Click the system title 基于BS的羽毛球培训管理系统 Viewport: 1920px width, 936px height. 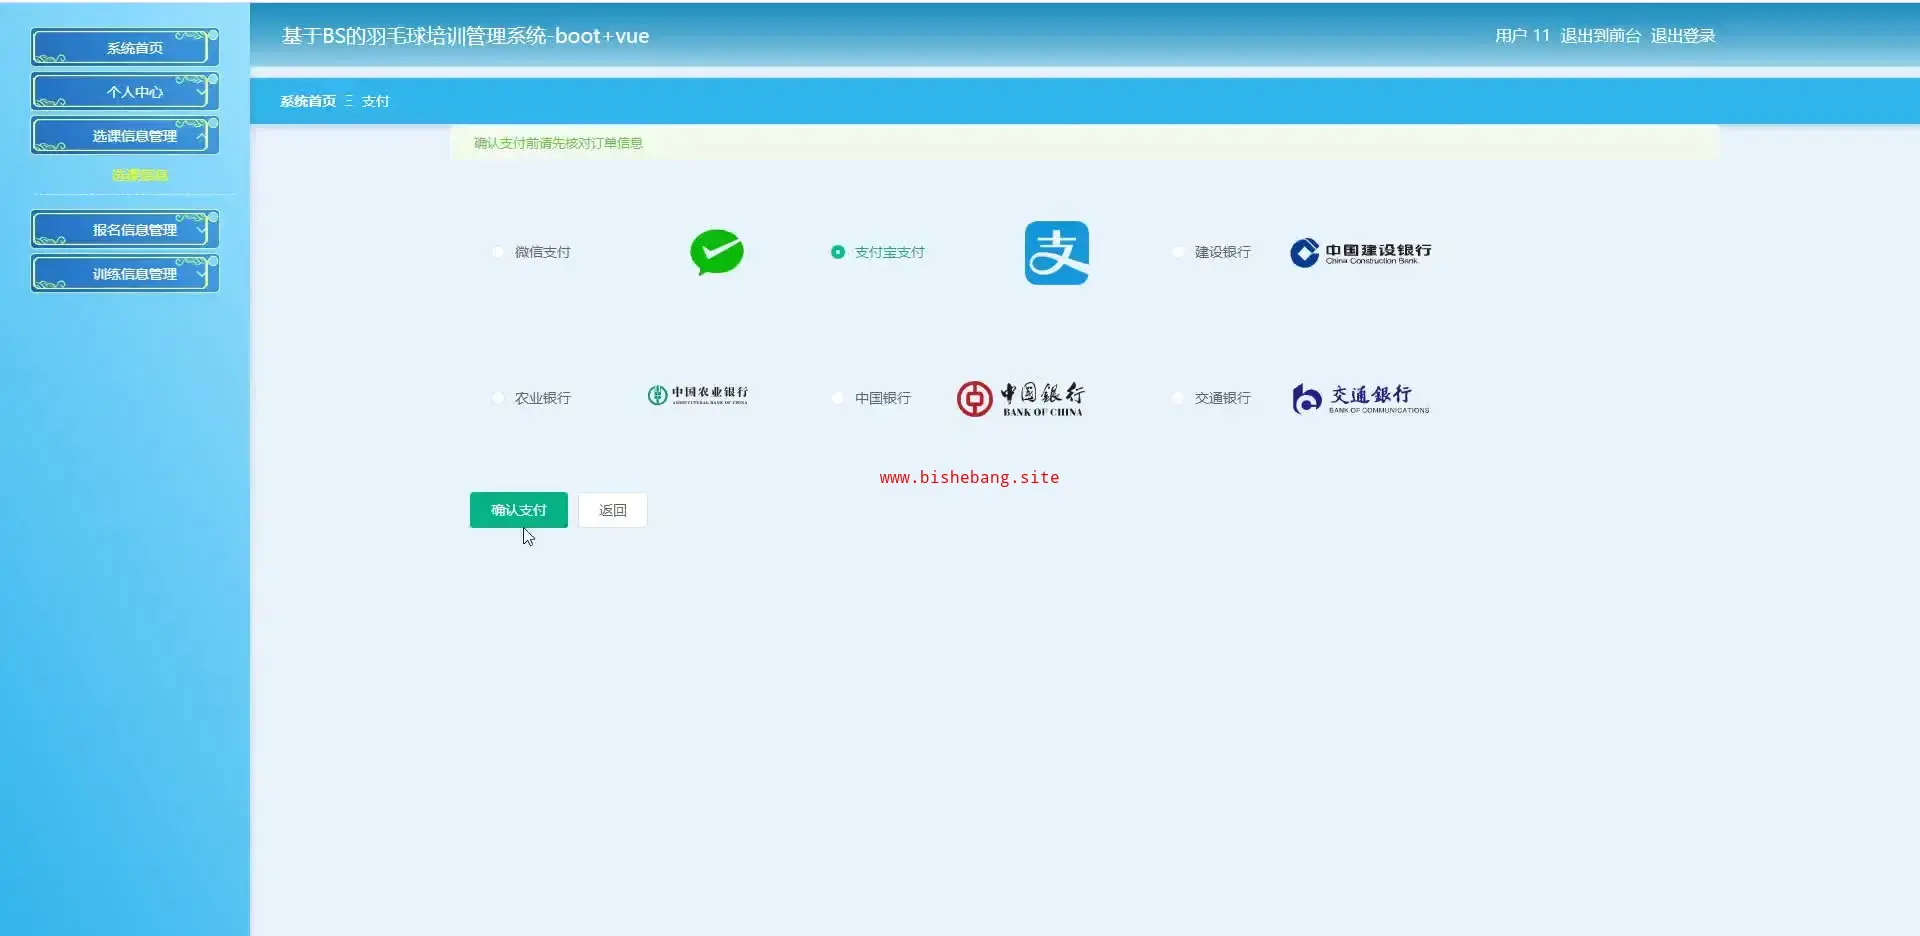click(x=465, y=36)
